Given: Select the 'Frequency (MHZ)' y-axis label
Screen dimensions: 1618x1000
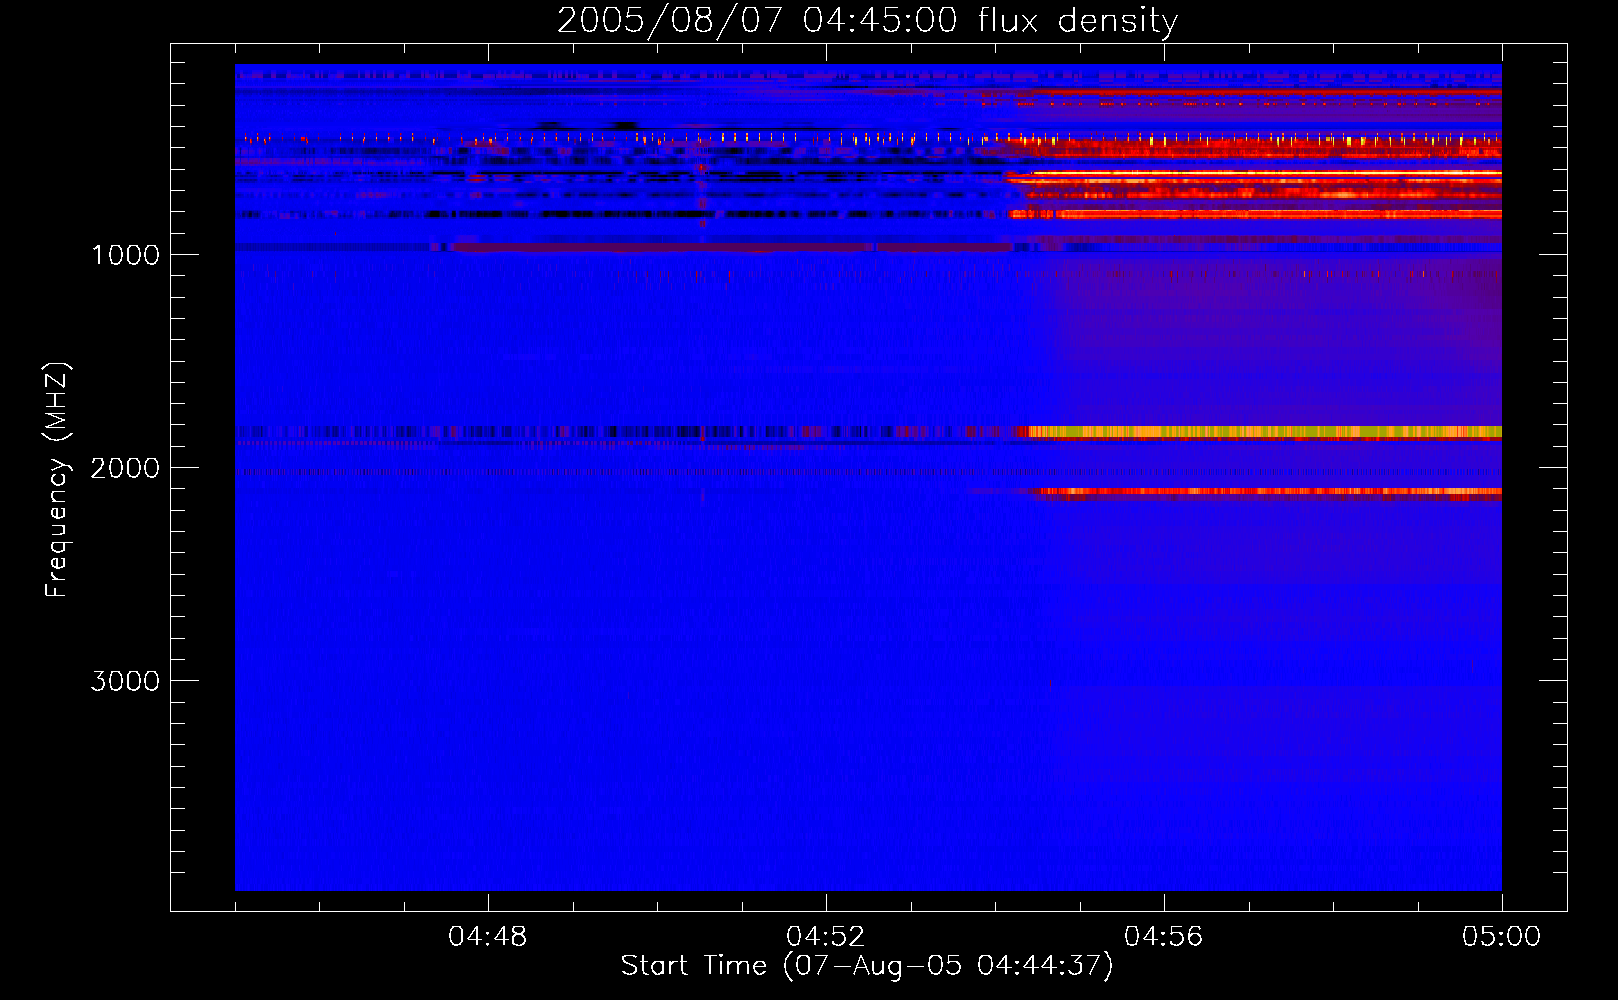Looking at the screenshot, I should [x=57, y=480].
